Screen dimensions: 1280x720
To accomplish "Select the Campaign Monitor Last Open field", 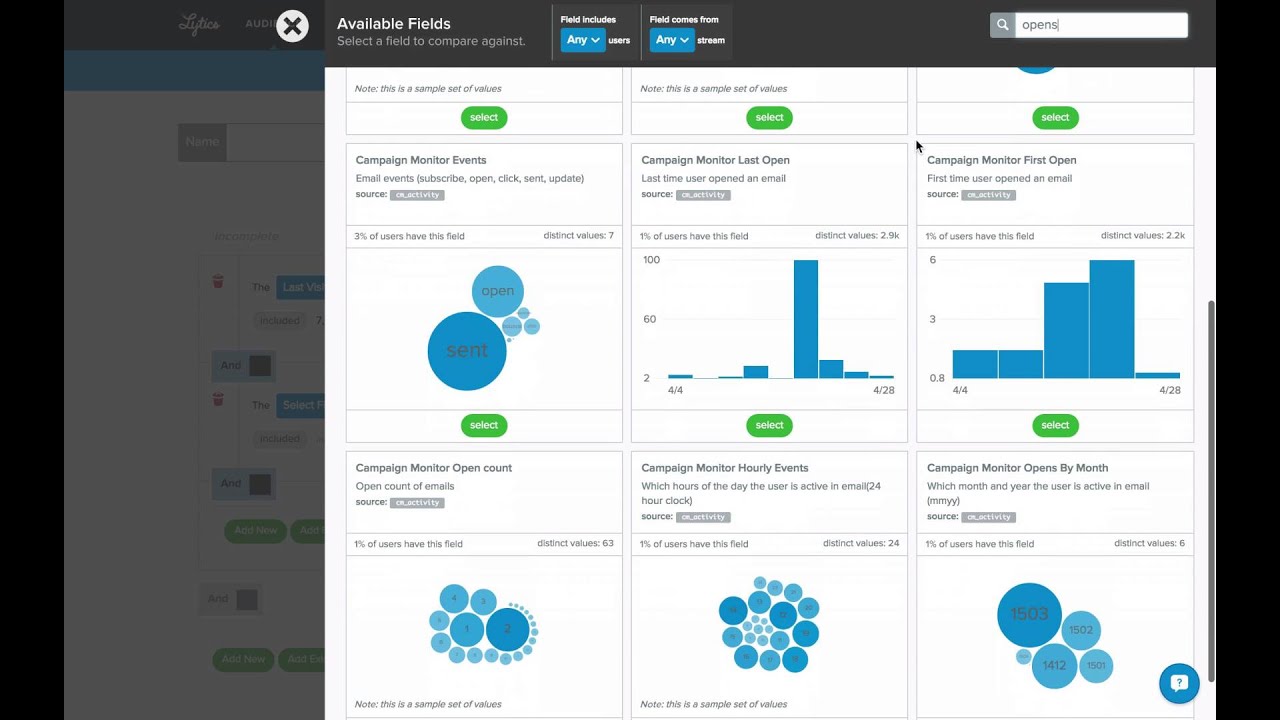I will tap(769, 425).
